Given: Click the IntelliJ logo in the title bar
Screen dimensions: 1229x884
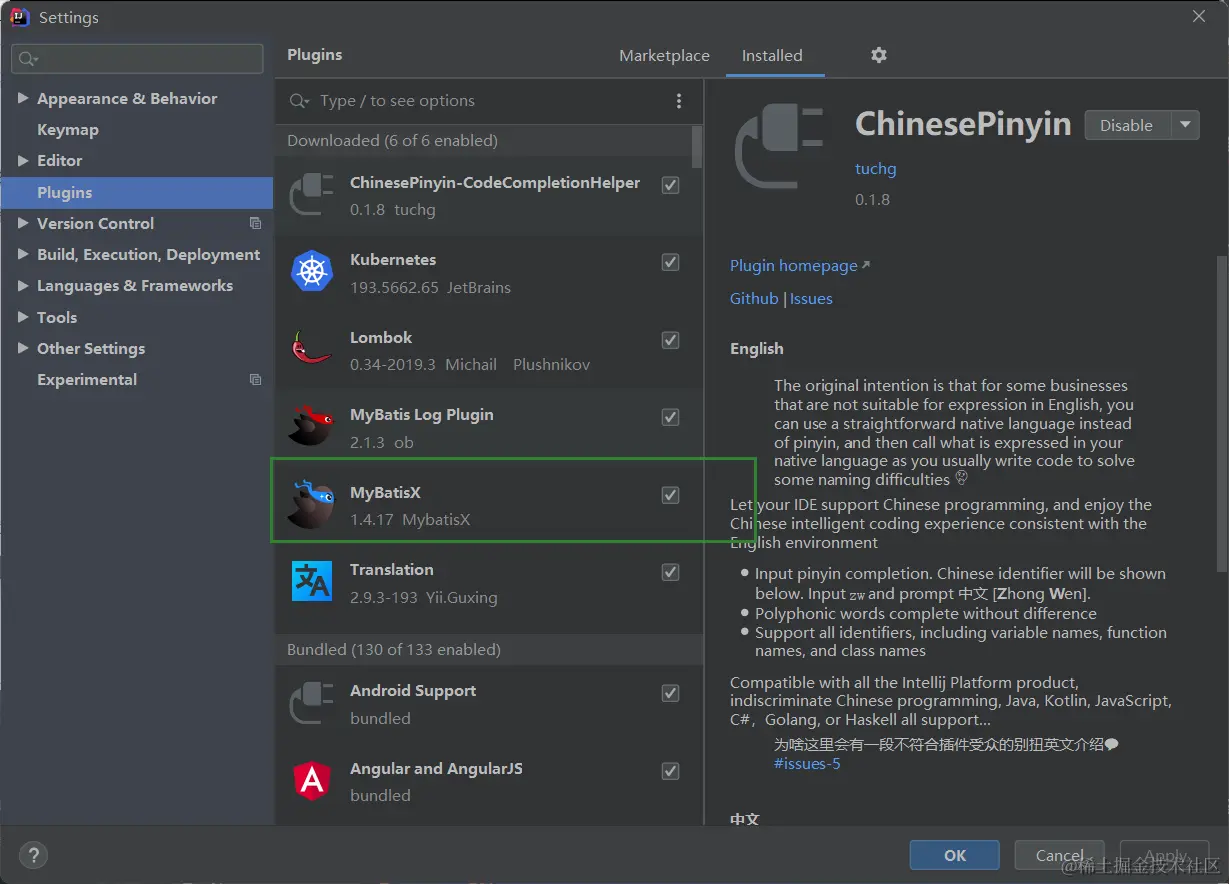Looking at the screenshot, I should pos(19,17).
